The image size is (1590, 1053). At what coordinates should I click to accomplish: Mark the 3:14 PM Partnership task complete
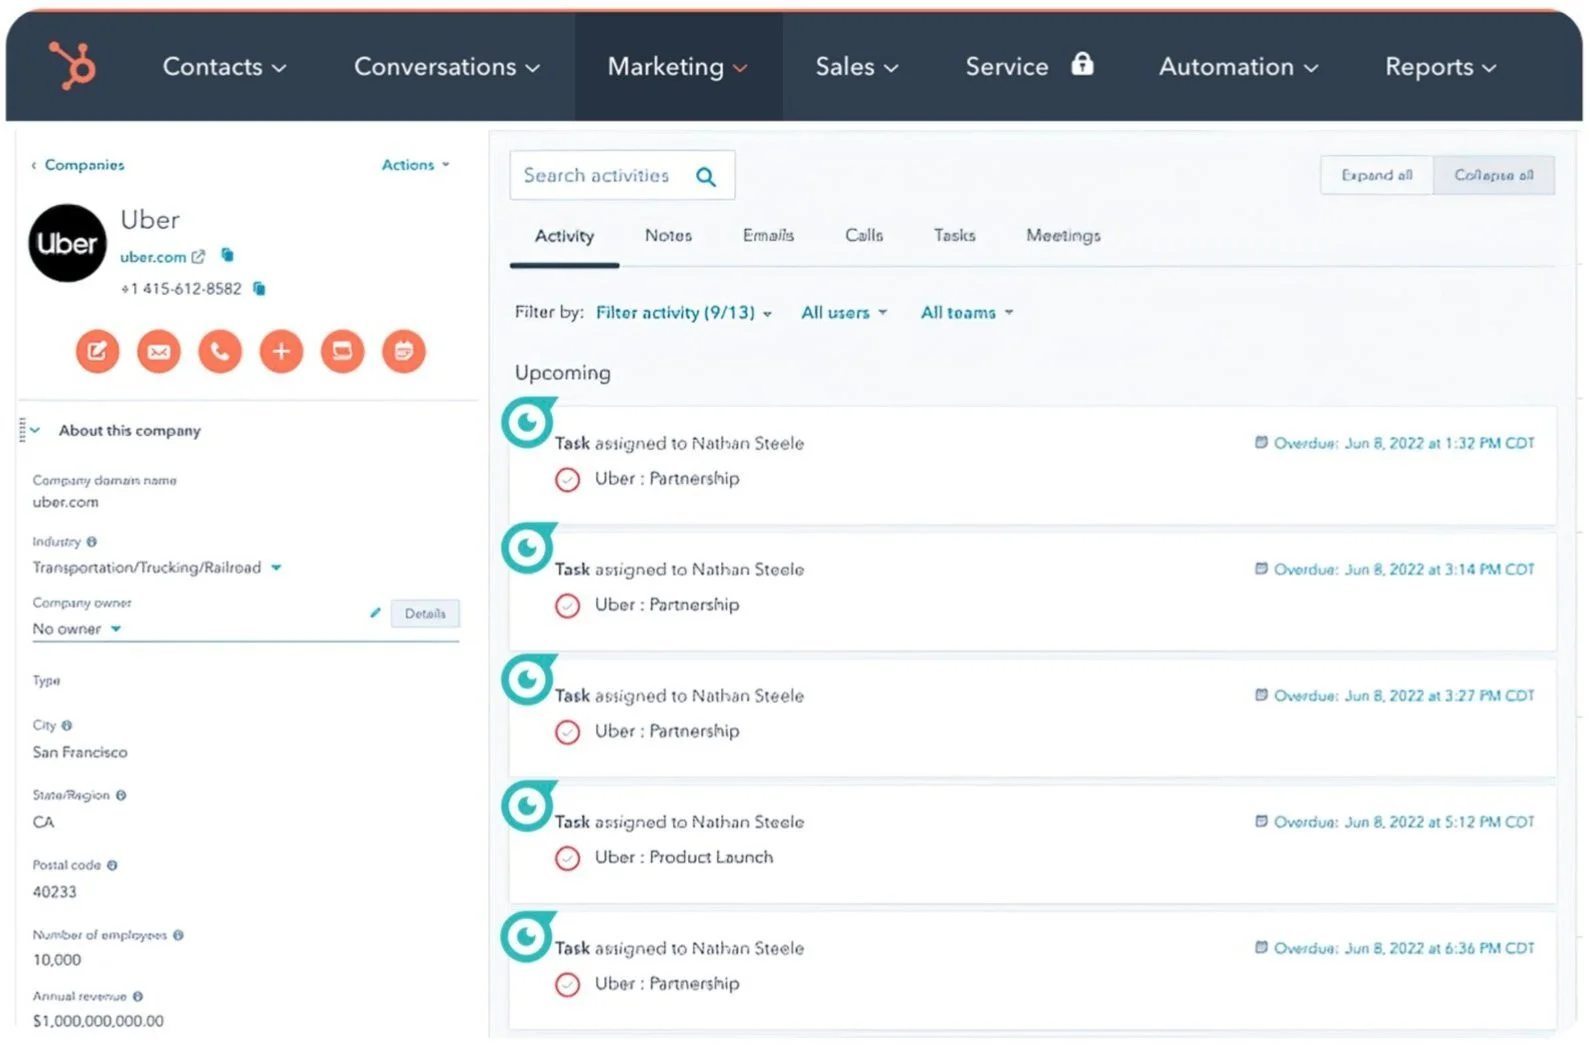(567, 606)
